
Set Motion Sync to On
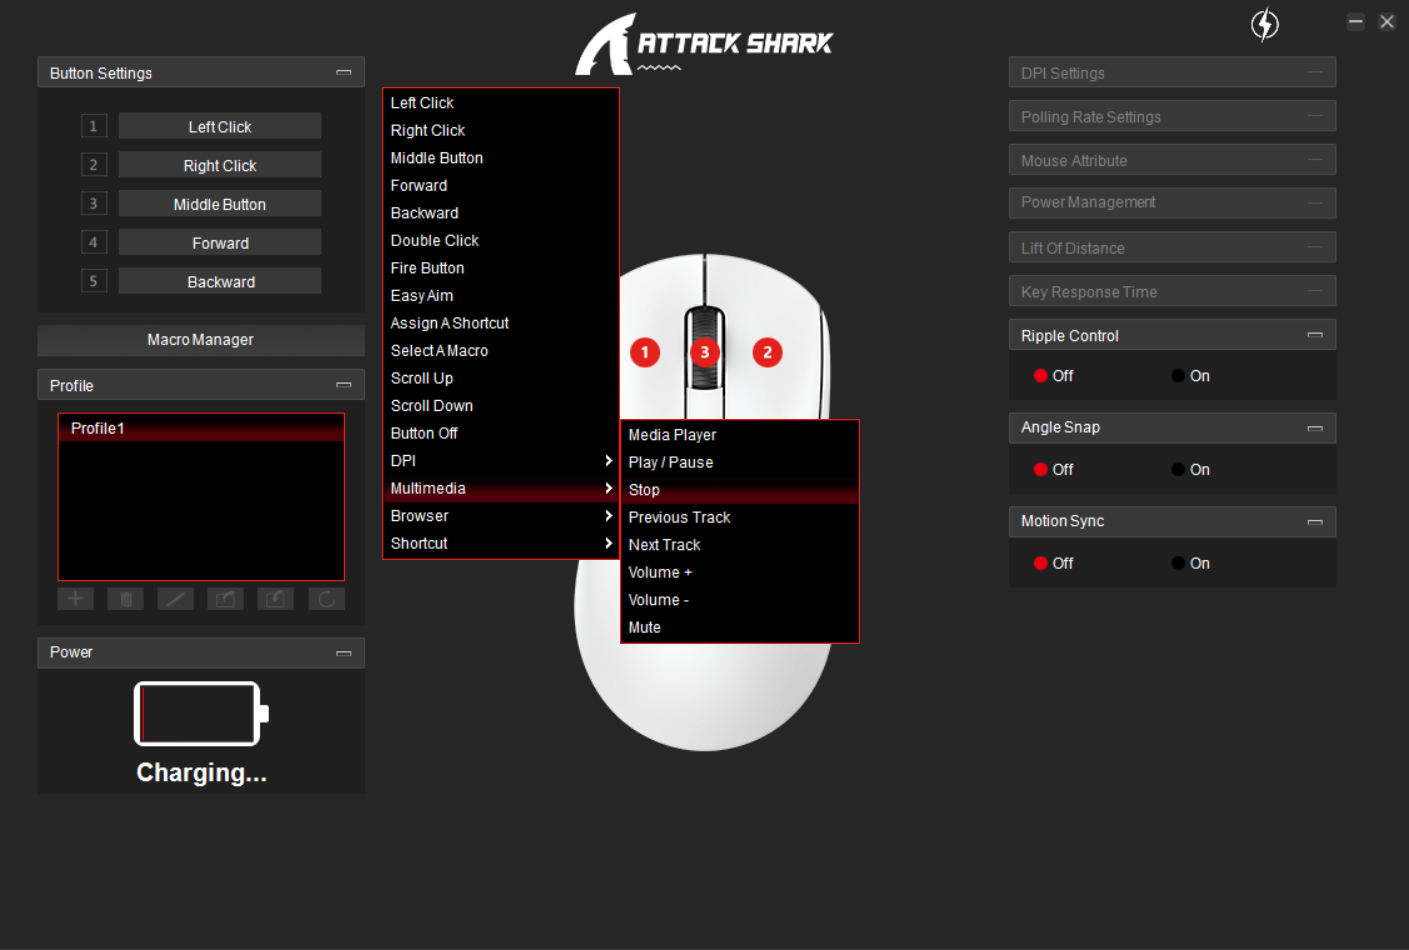point(1179,564)
